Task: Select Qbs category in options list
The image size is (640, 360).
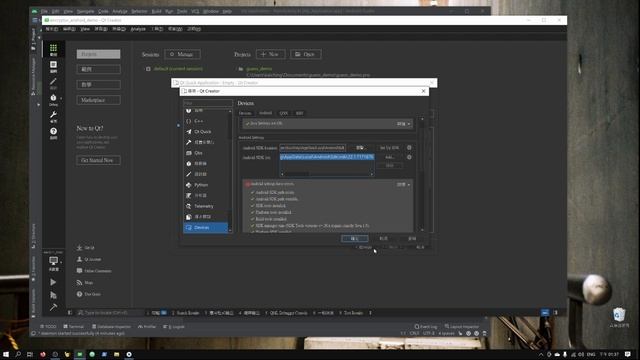Action: (206, 153)
